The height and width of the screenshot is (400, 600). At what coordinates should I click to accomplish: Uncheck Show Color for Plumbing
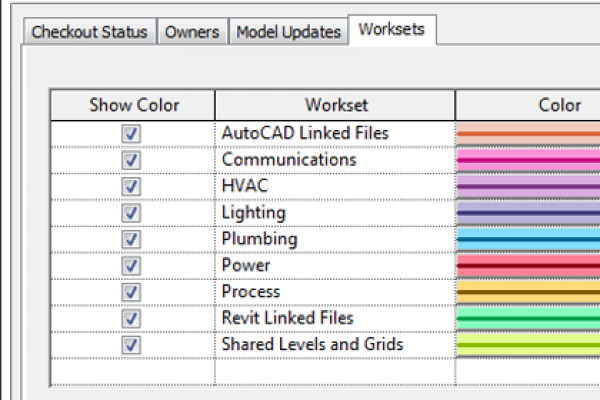[131, 239]
